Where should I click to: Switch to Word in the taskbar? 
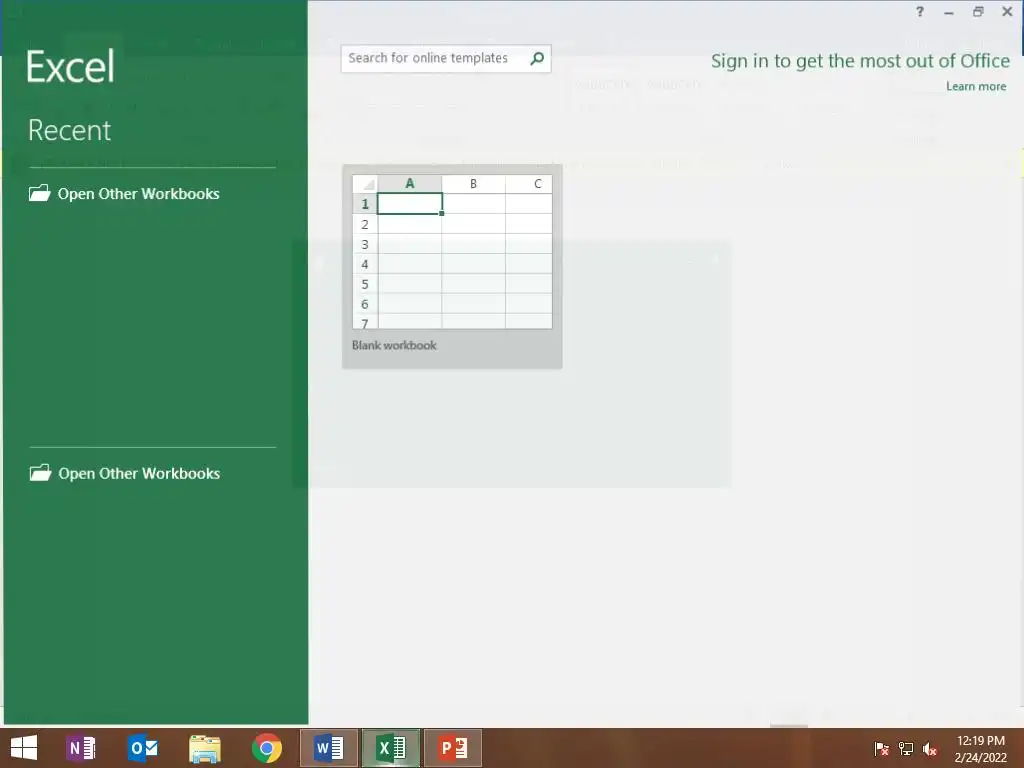coord(328,748)
